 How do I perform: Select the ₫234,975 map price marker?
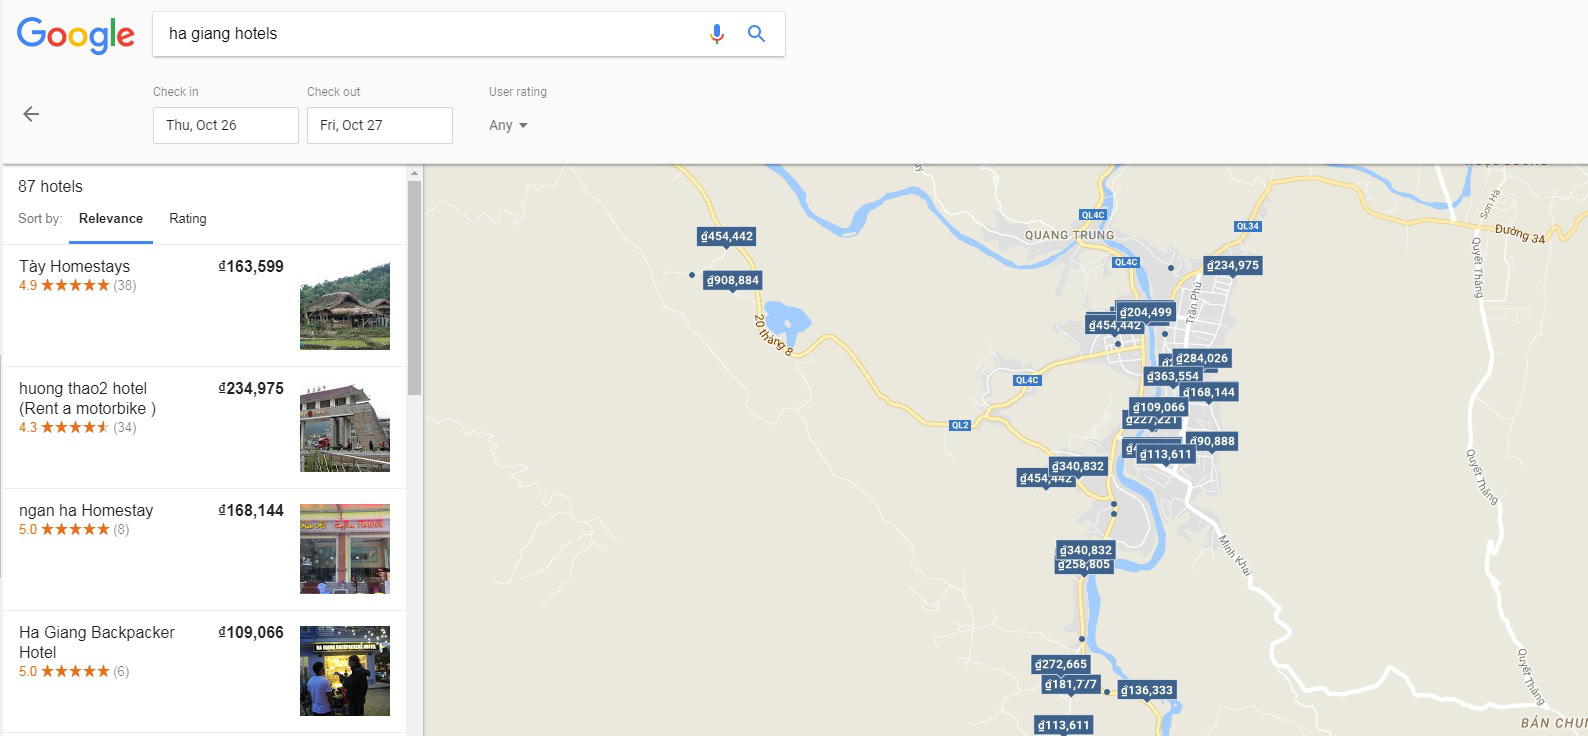click(1233, 265)
